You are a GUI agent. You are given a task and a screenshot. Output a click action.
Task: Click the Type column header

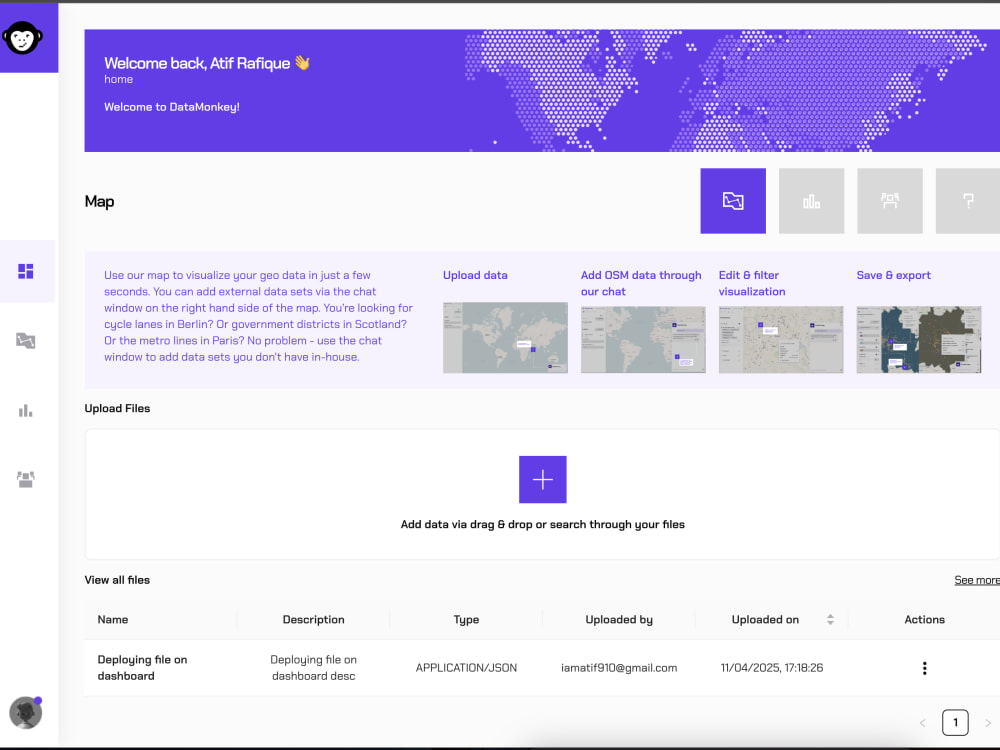click(x=466, y=619)
